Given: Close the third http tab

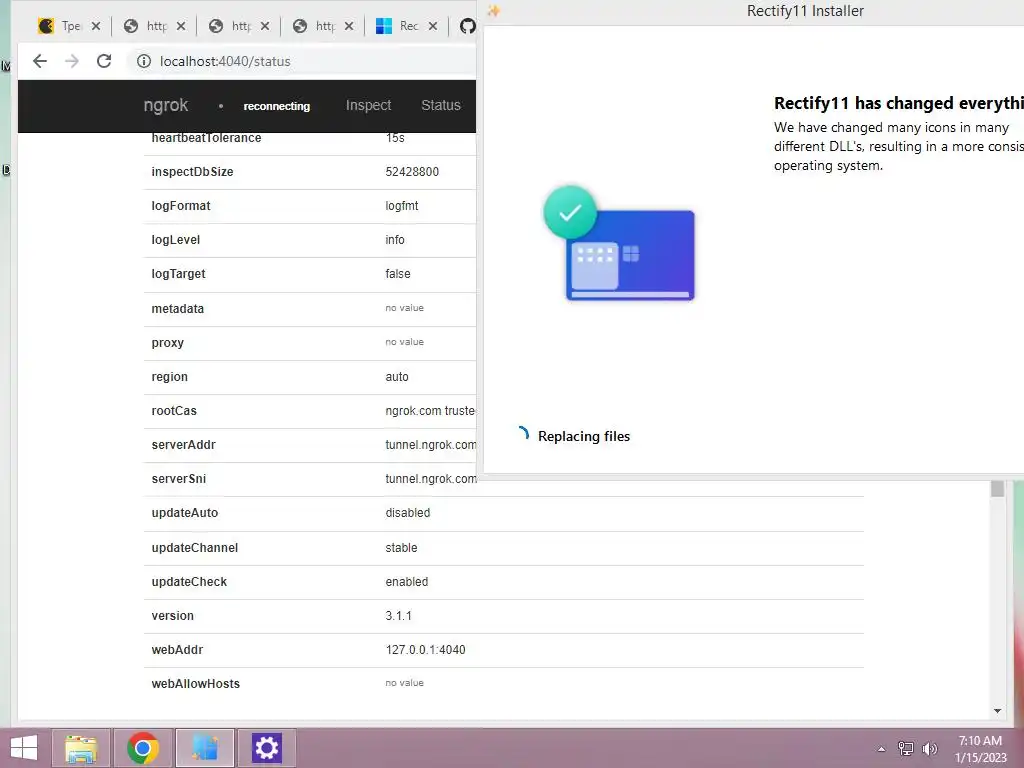Looking at the screenshot, I should (264, 26).
